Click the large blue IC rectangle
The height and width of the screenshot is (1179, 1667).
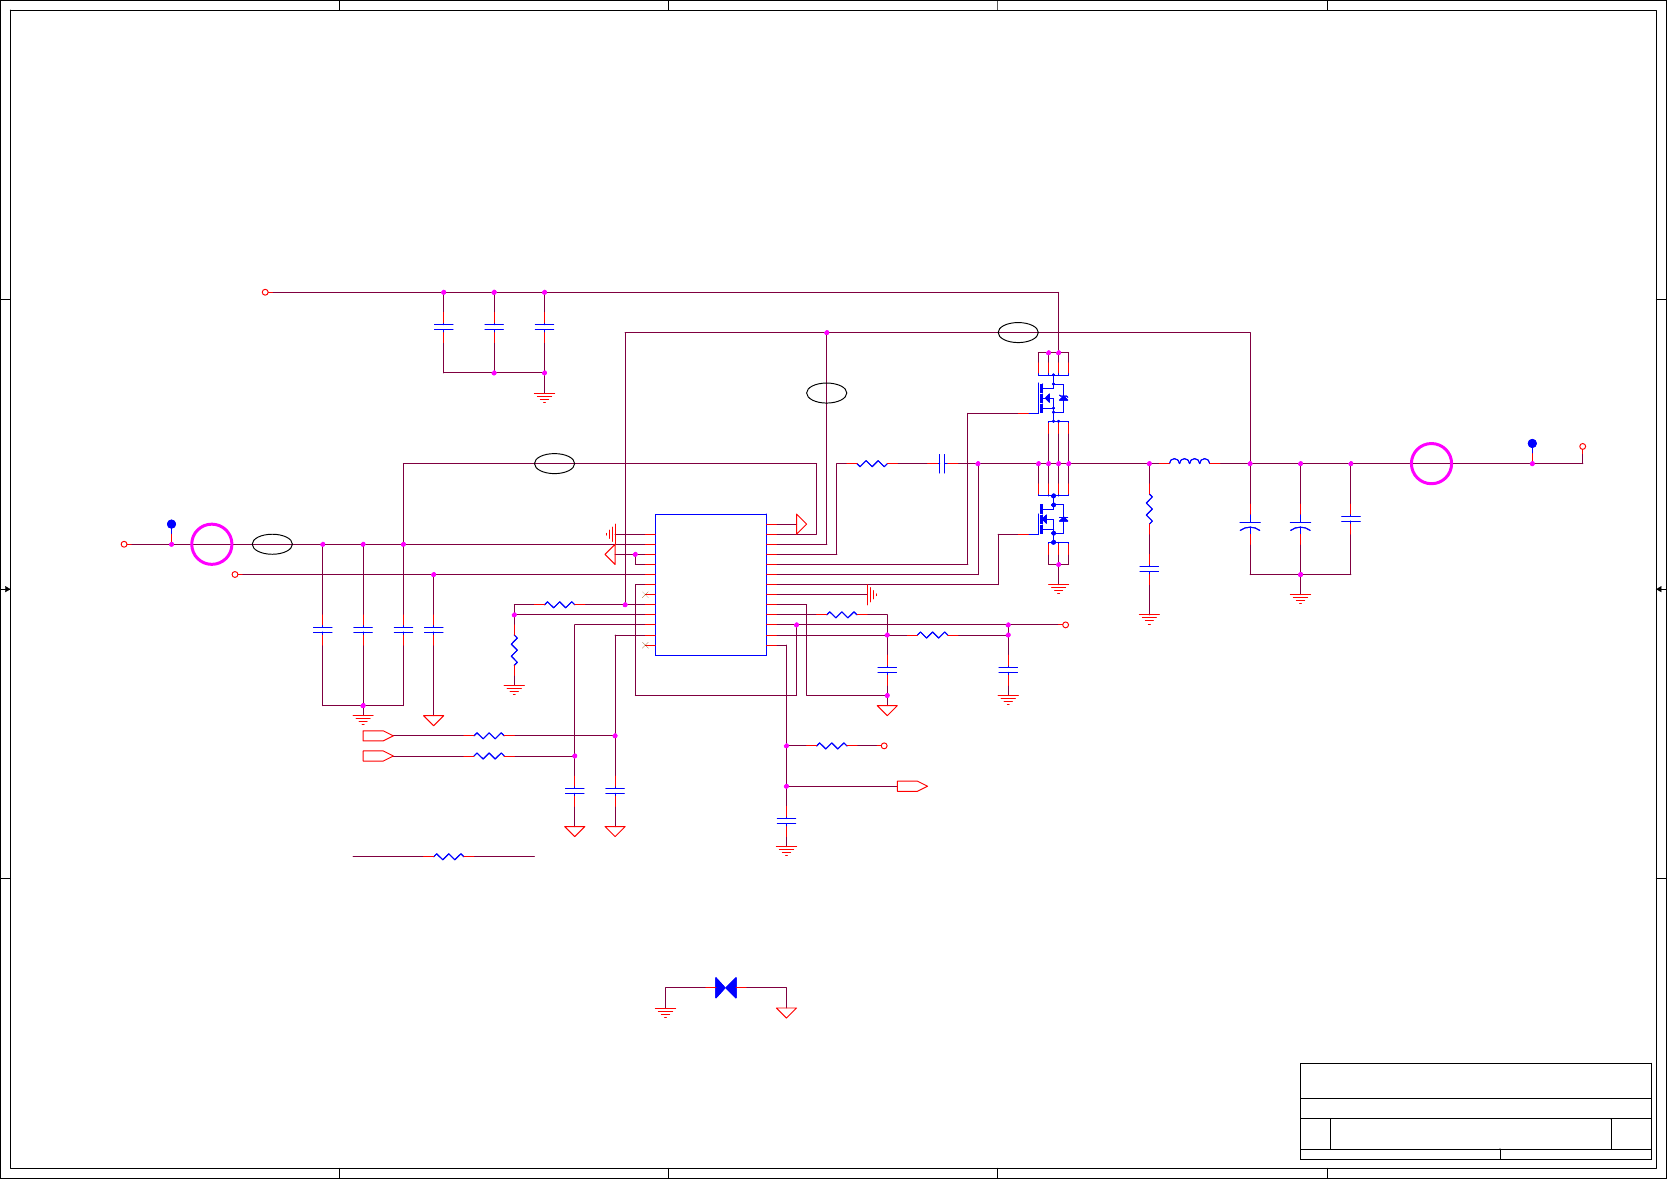[x=711, y=585]
